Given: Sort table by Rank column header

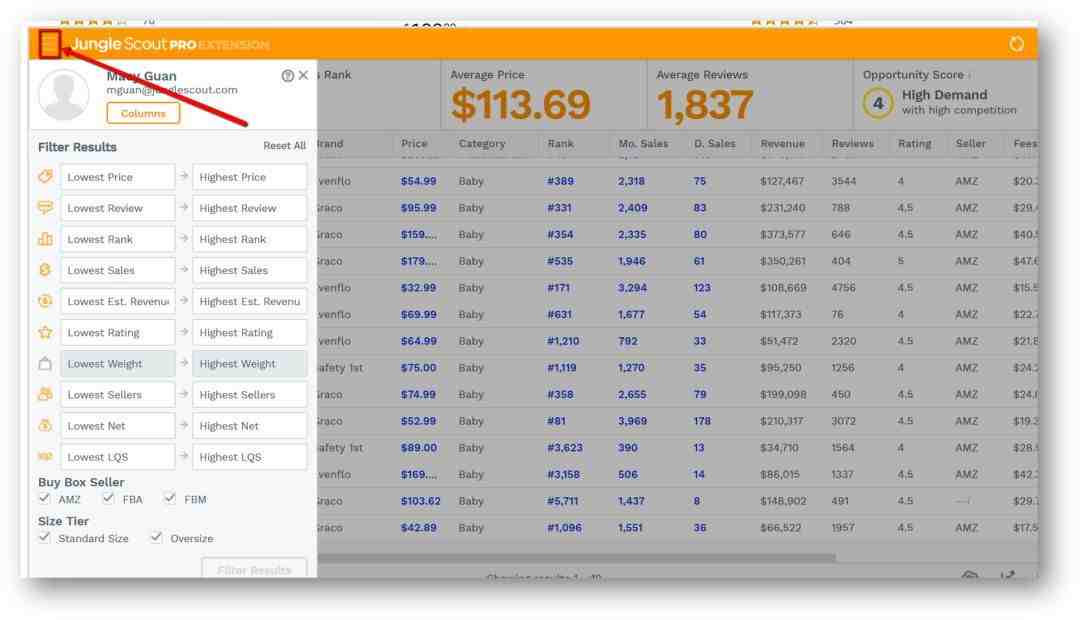Looking at the screenshot, I should coord(560,144).
